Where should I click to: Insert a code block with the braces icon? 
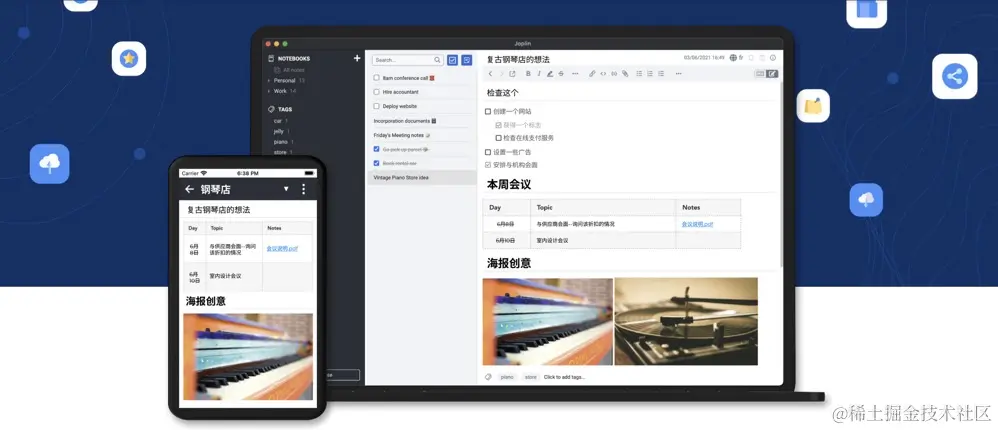614,74
